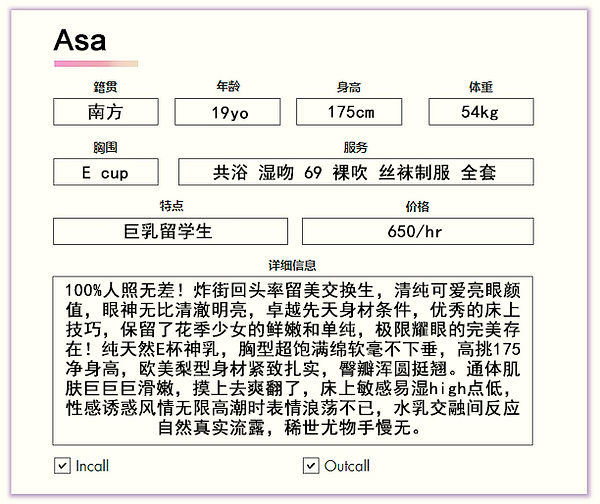Click the 体重 label
Image resolution: width=600 pixels, height=504 pixels.
coord(481,87)
